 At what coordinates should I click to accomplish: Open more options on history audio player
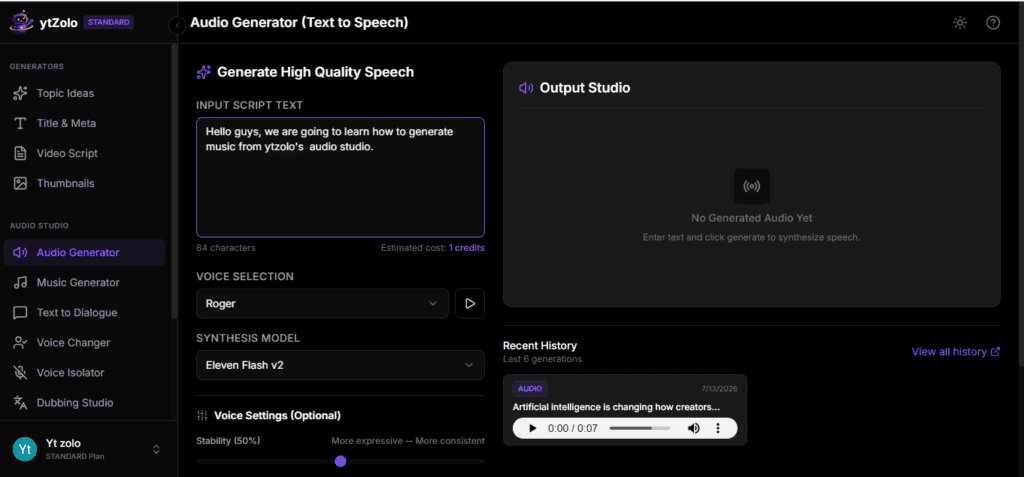(718, 429)
